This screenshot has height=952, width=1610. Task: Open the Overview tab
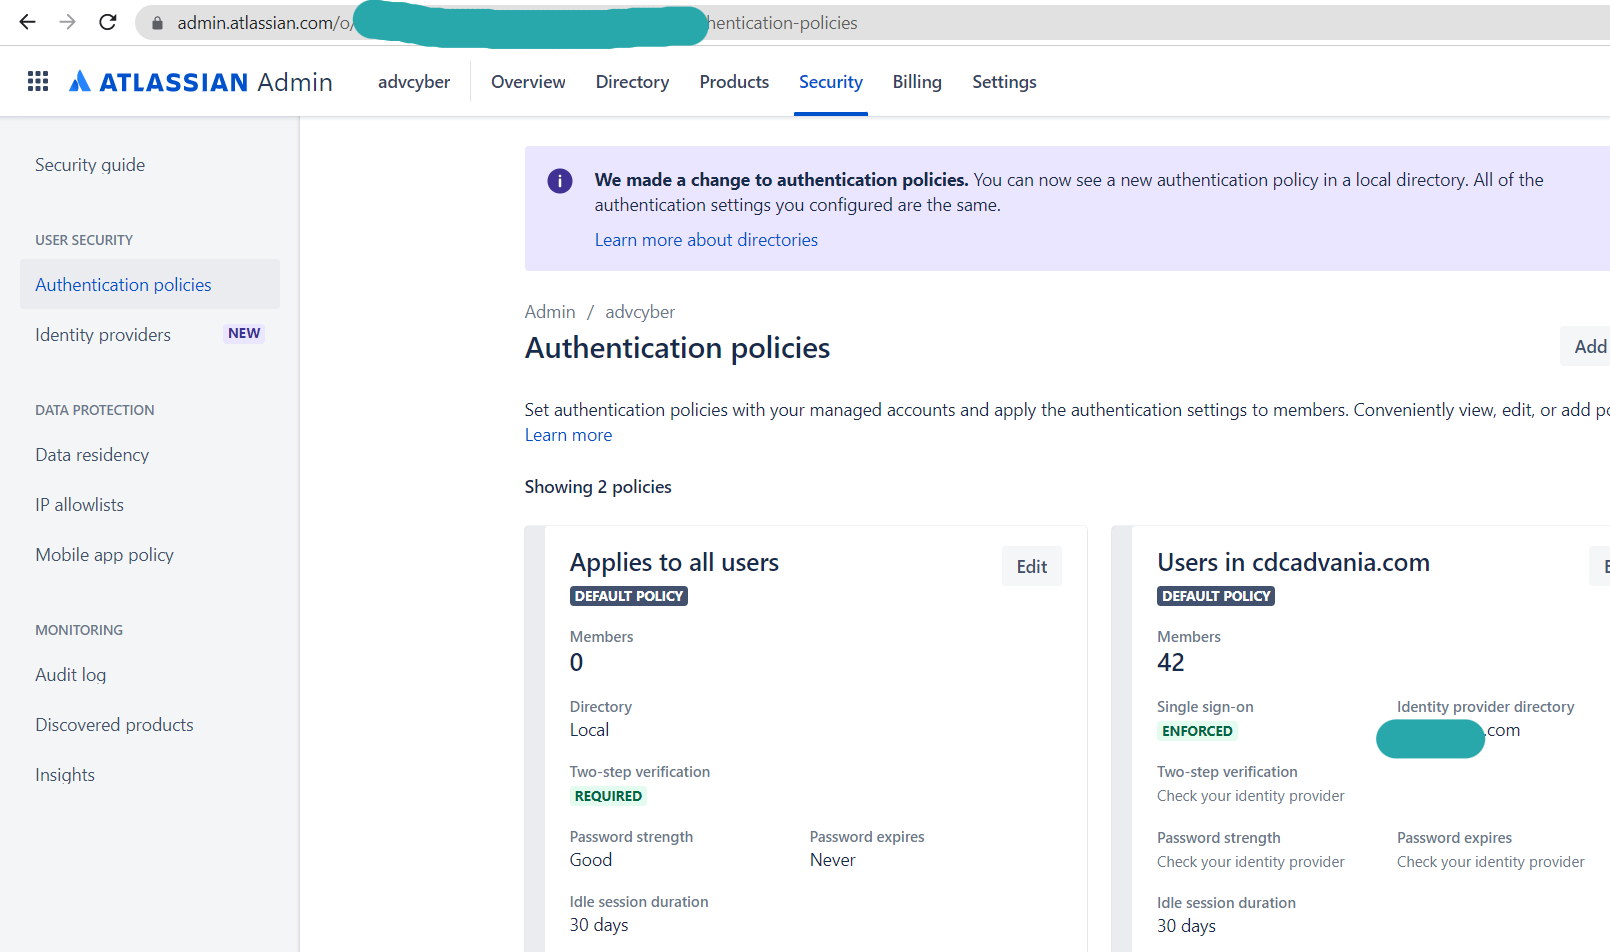(528, 82)
